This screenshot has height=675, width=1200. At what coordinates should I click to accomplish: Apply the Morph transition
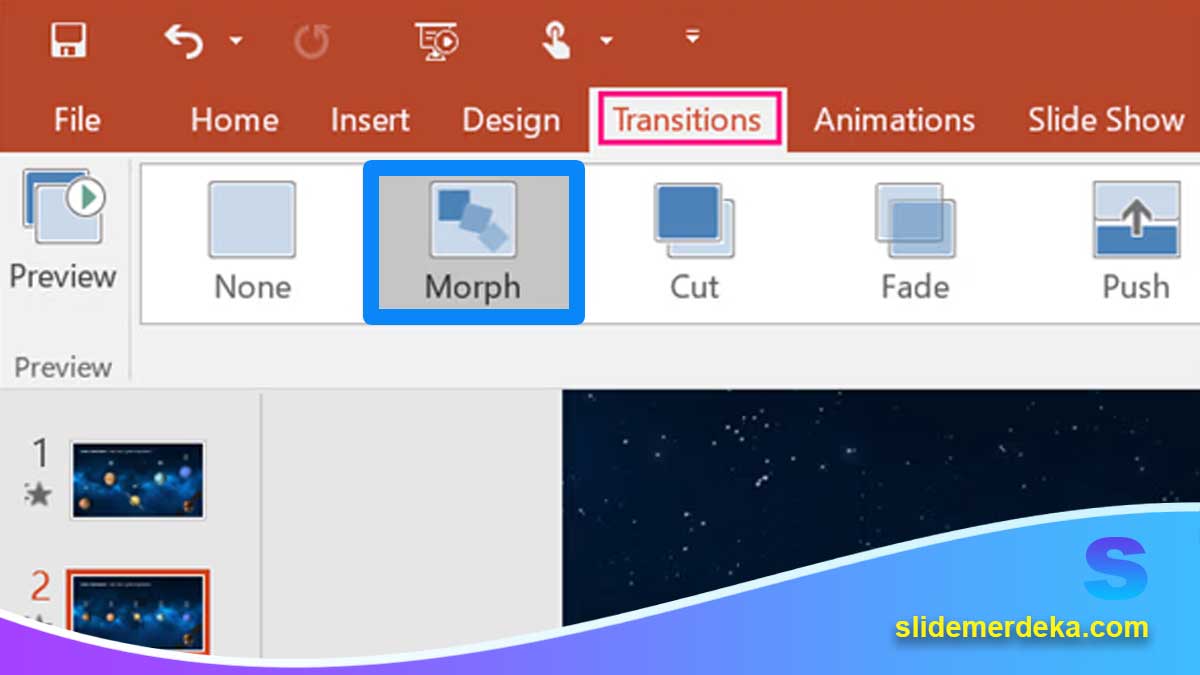tap(473, 243)
